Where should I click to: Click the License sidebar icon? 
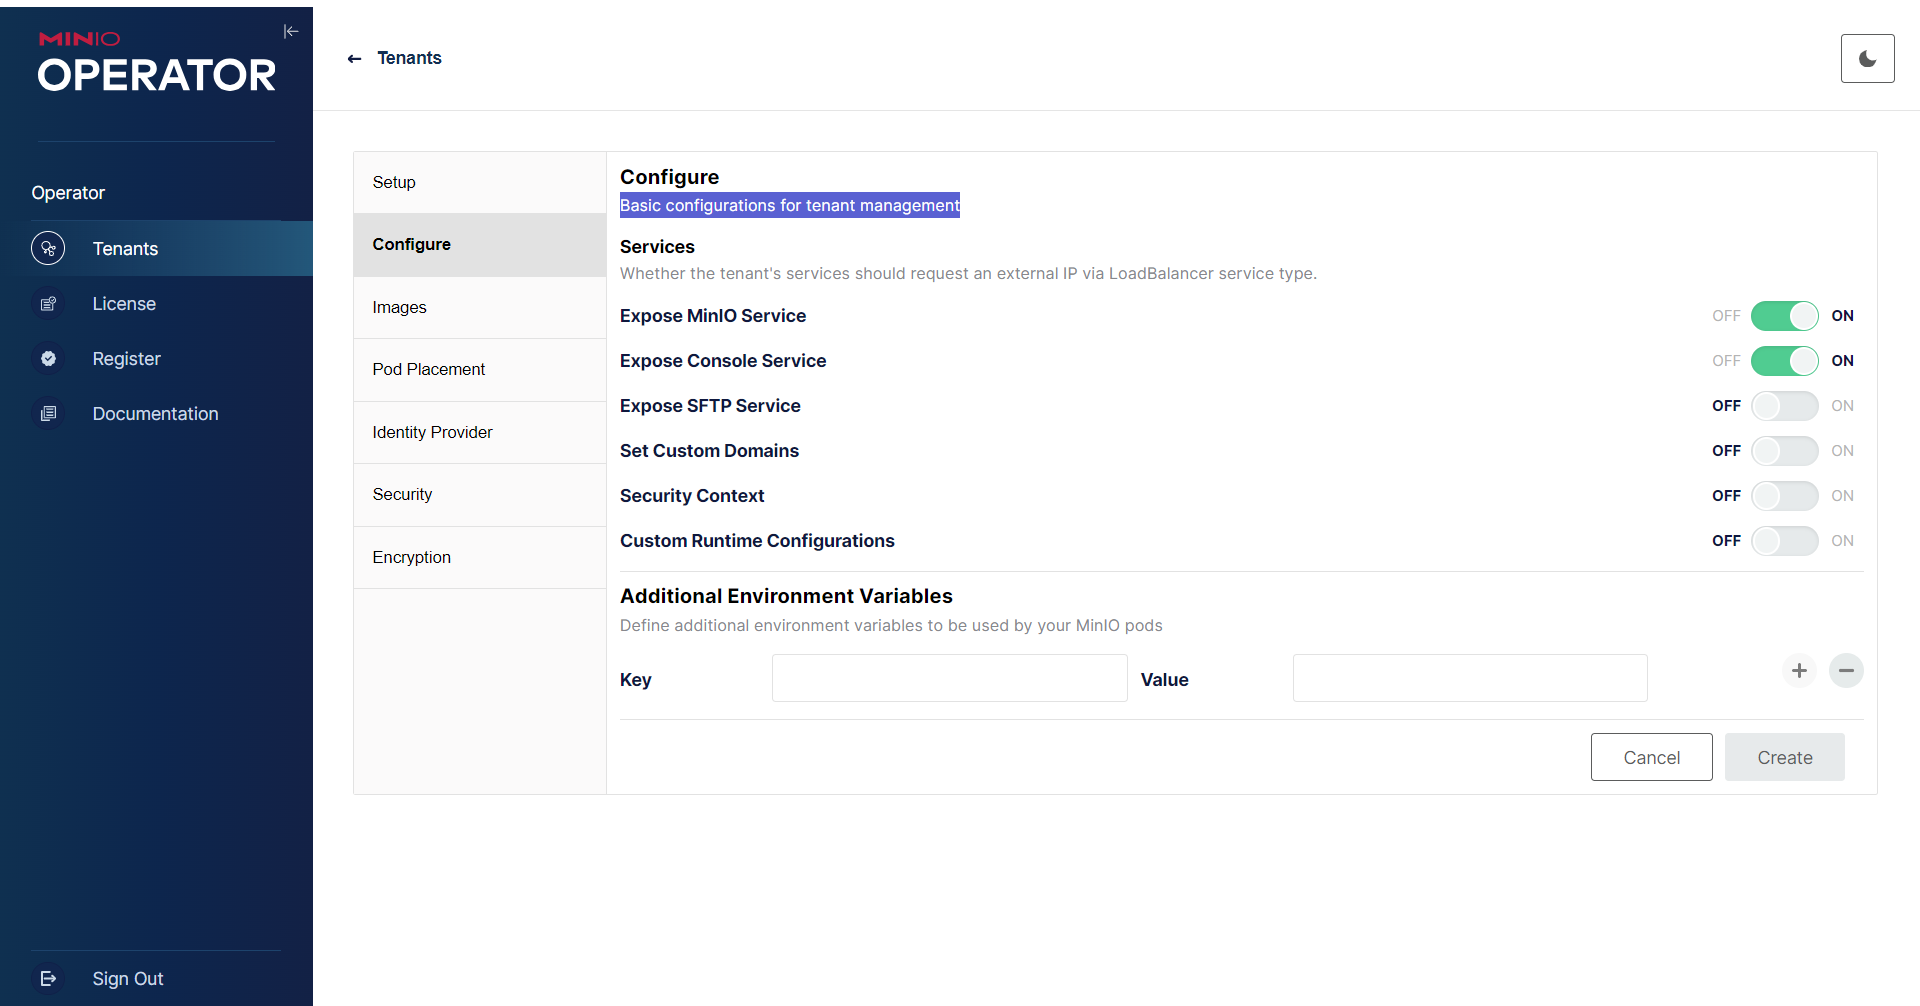tap(48, 304)
